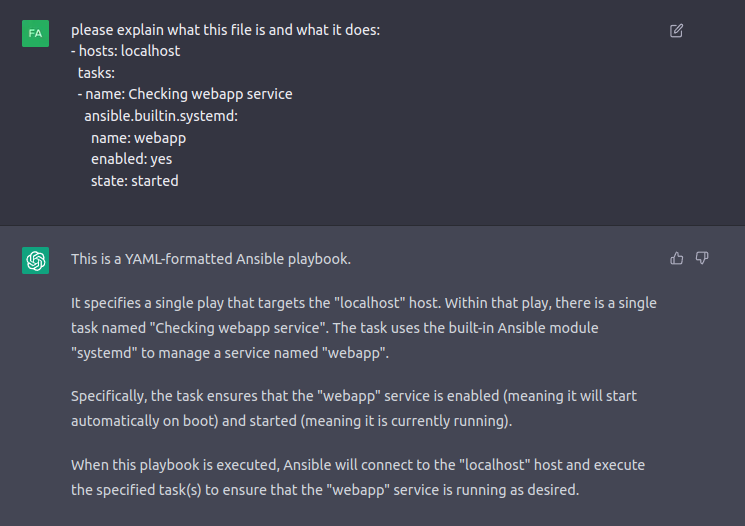Click the green FA user avatar
This screenshot has height=526, width=745.
(35, 33)
